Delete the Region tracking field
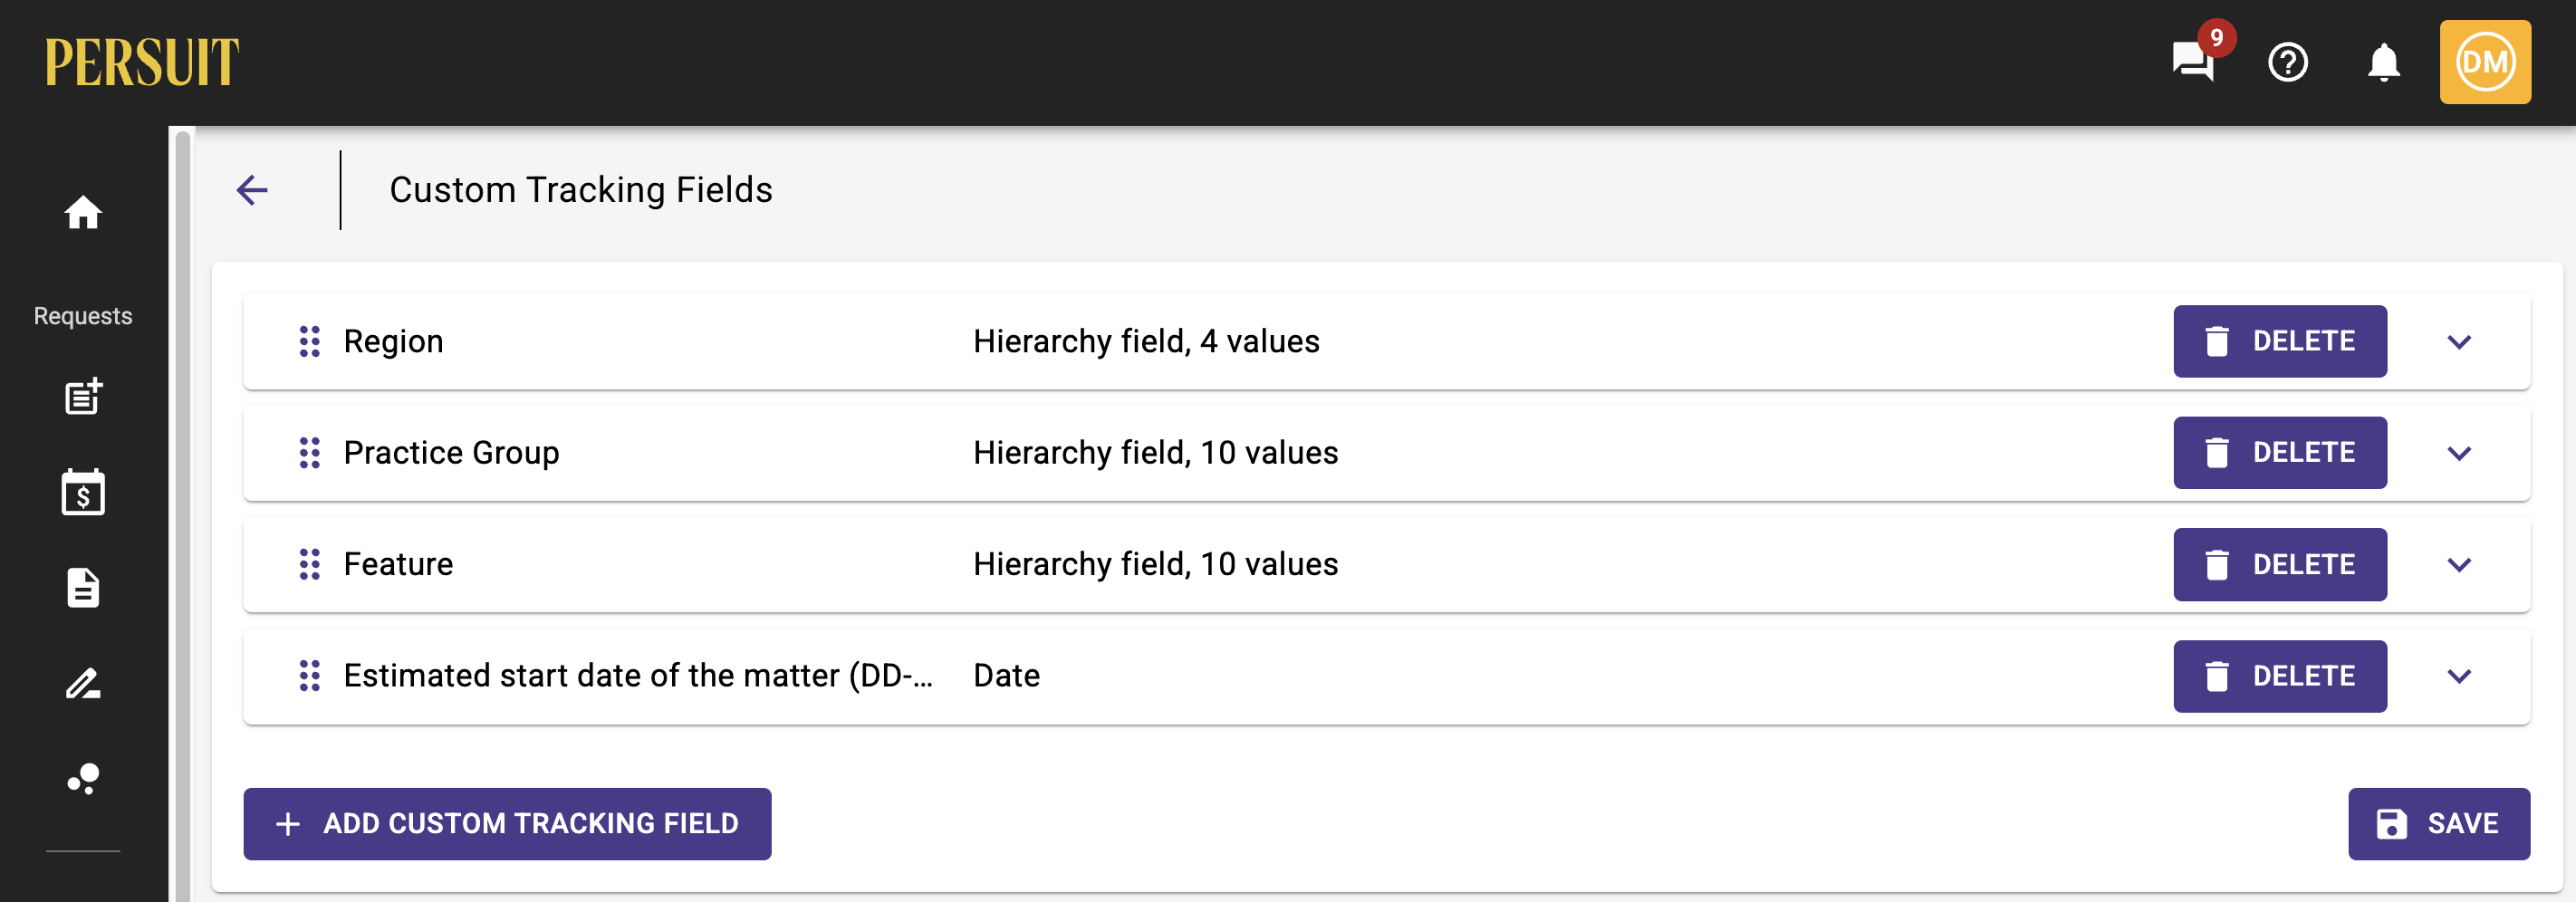The width and height of the screenshot is (2576, 902). (x=2280, y=341)
